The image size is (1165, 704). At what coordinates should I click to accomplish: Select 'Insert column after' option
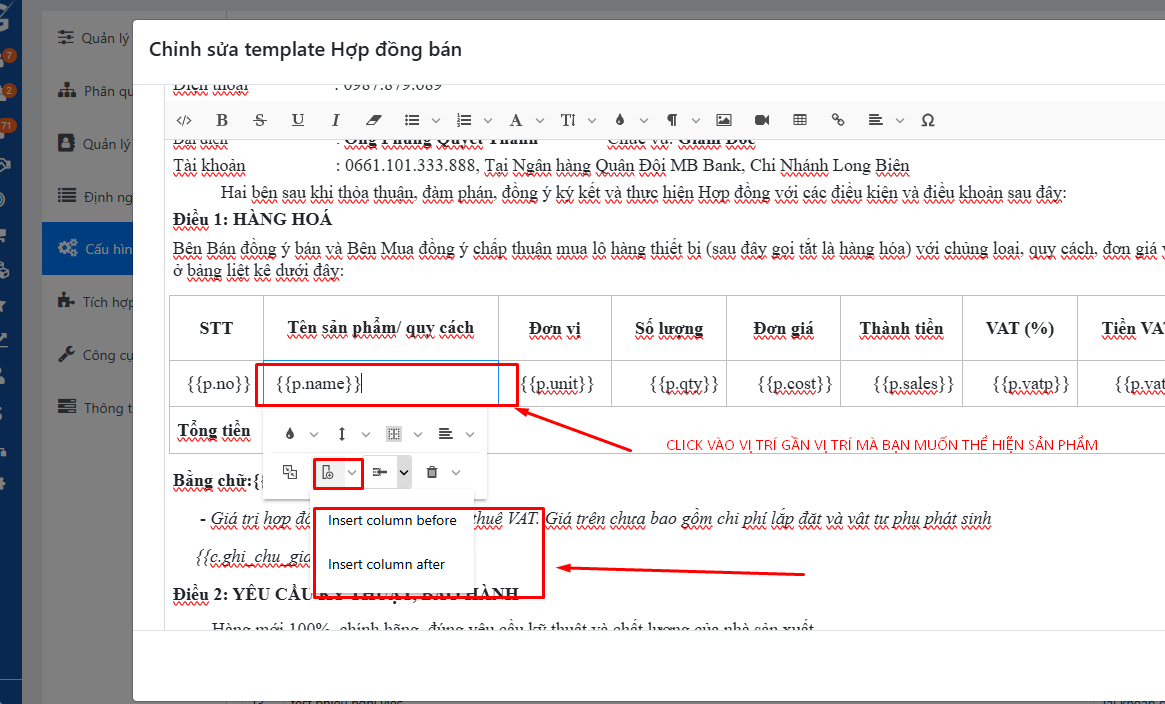[x=386, y=564]
